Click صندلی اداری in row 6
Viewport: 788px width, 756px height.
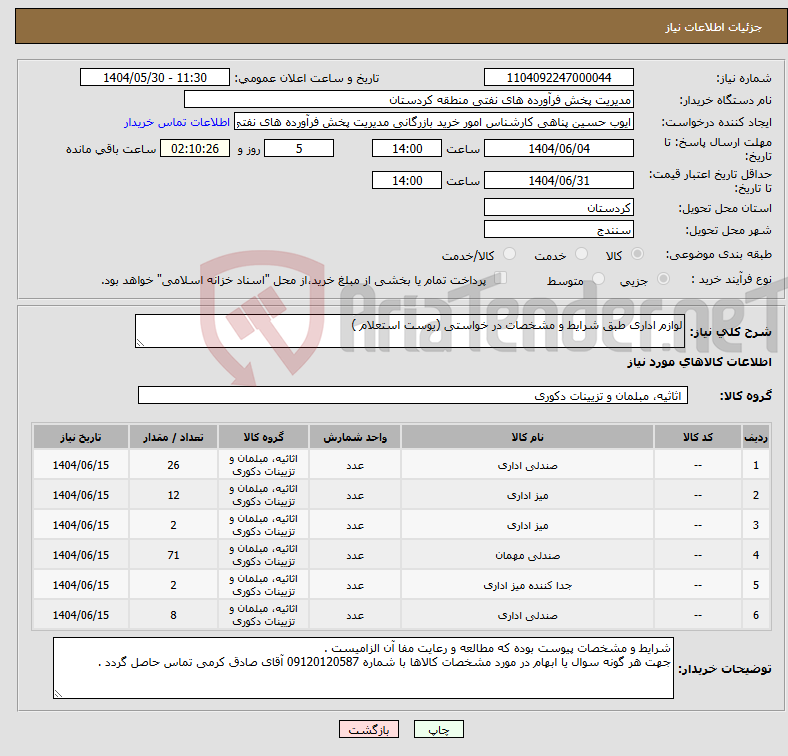click(x=527, y=615)
